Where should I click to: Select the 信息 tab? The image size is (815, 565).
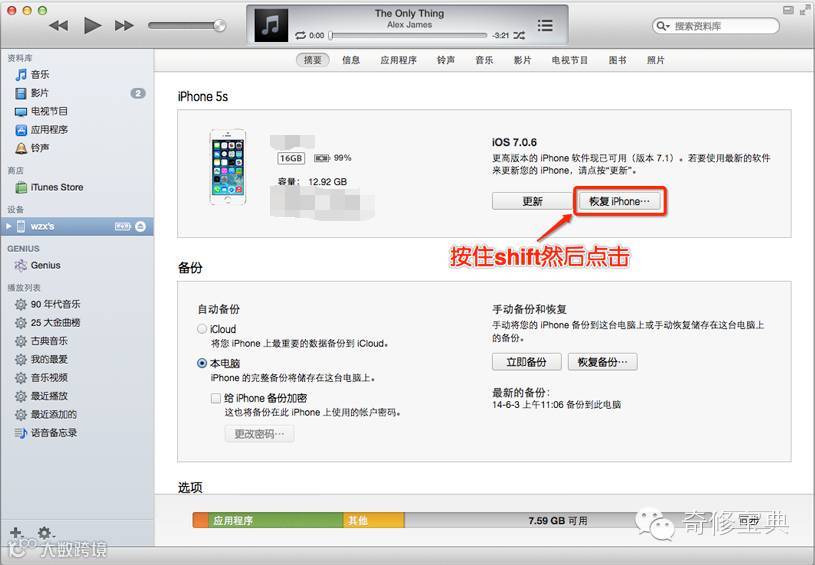coord(351,60)
